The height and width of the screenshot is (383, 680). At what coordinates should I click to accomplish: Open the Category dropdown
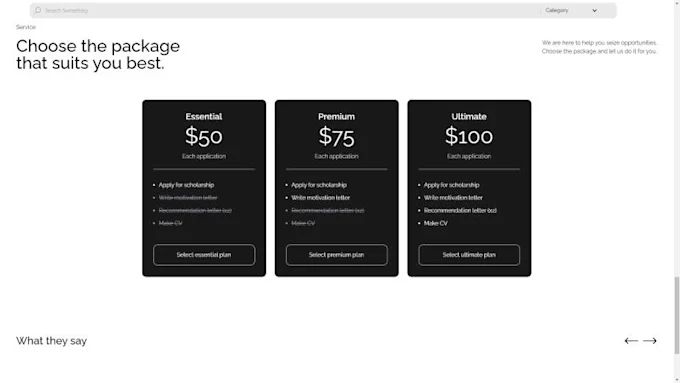click(571, 10)
